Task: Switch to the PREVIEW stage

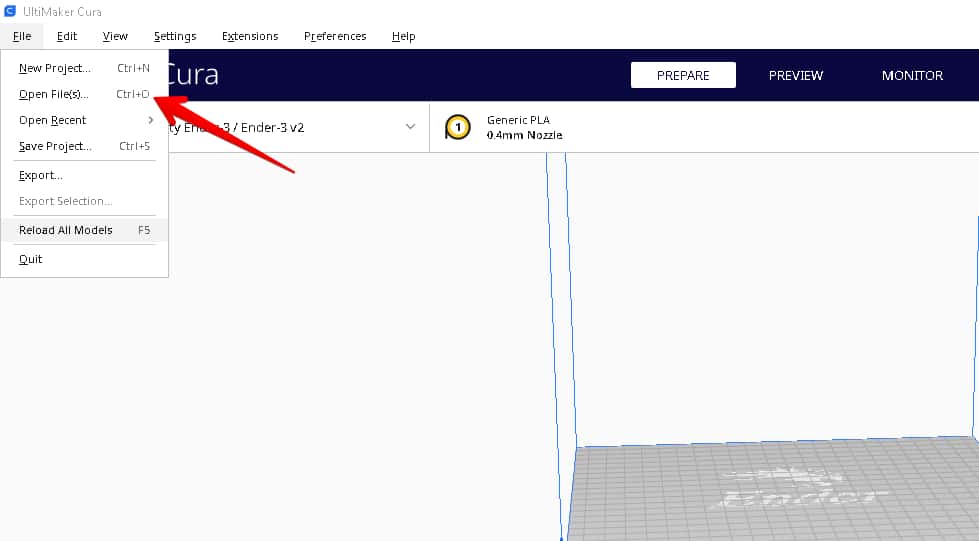Action: (x=795, y=75)
